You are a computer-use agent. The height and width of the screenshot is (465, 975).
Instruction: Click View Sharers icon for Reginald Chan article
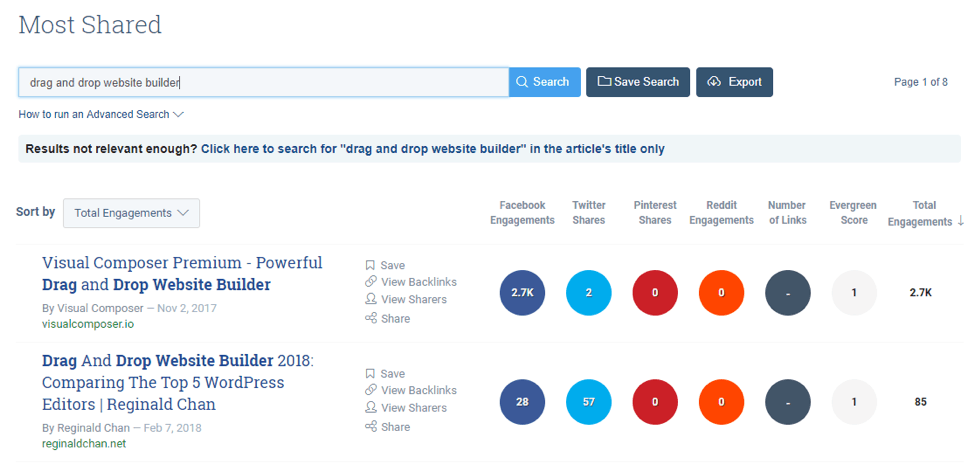pos(370,408)
